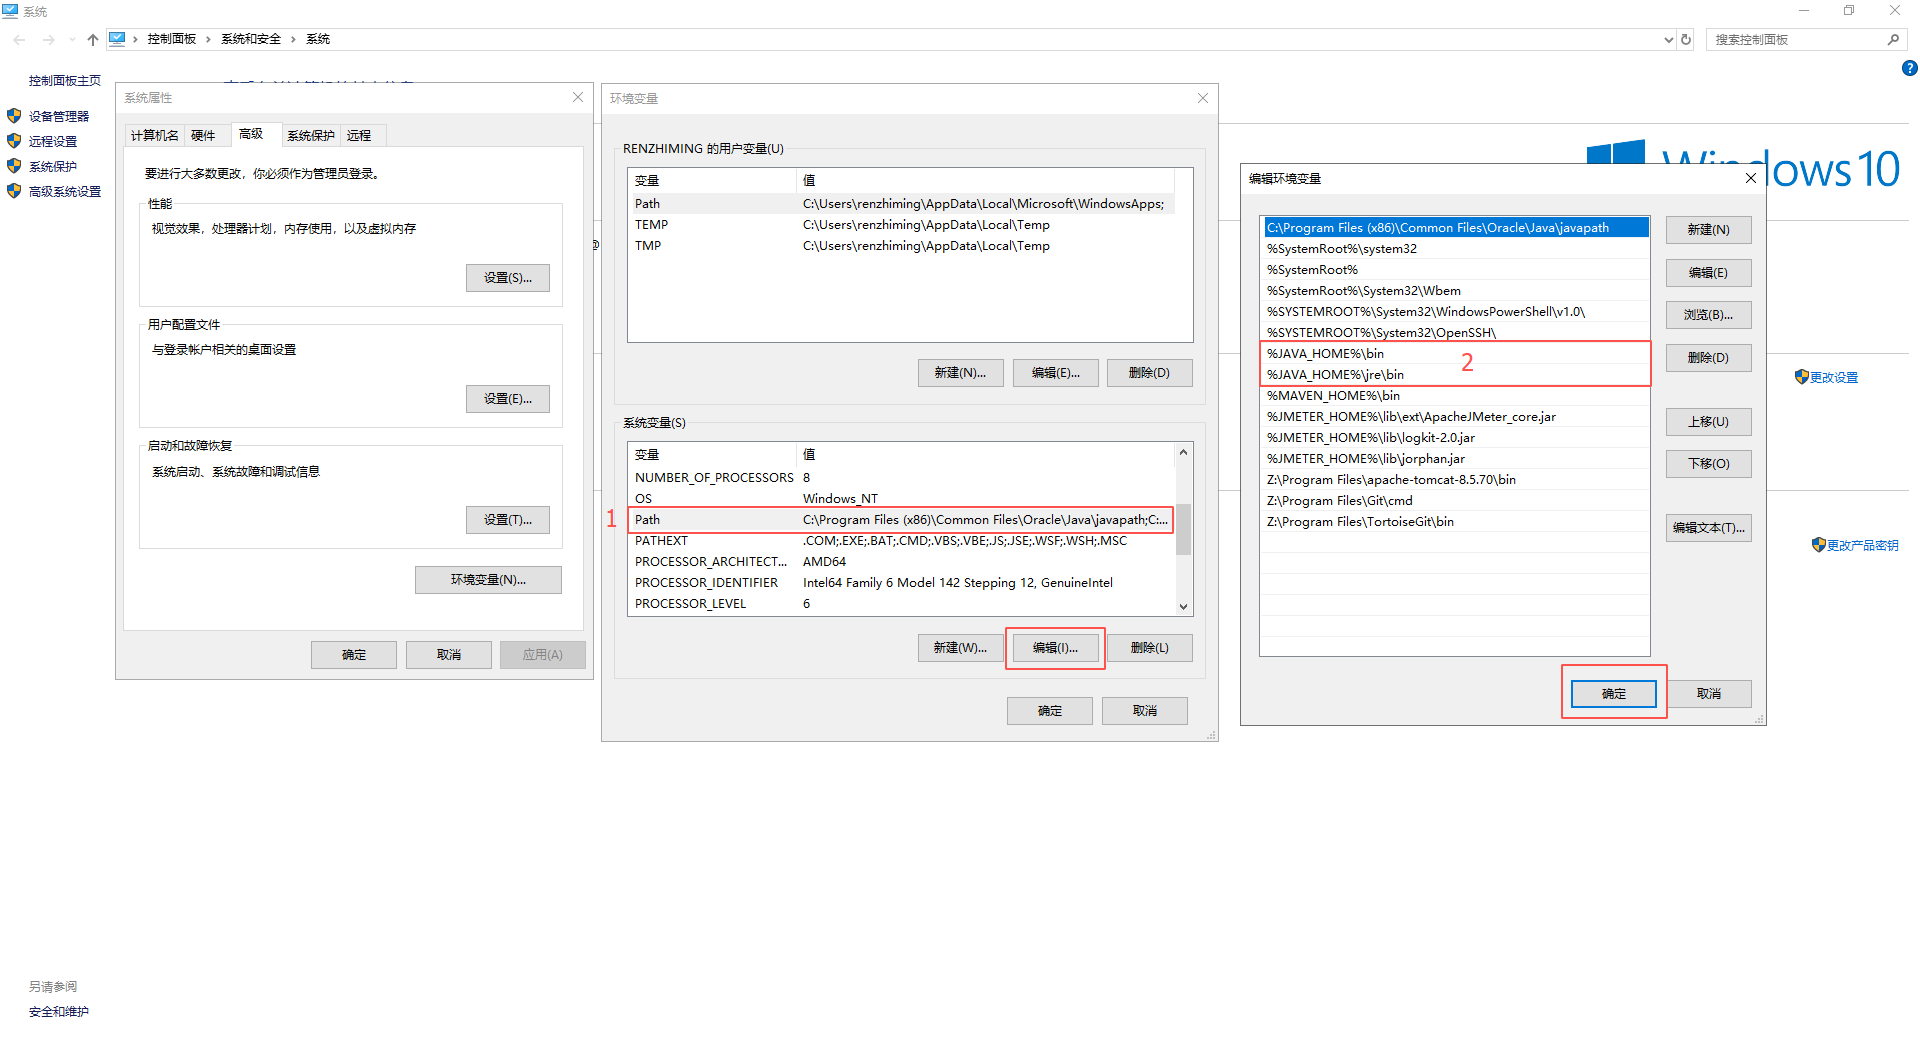Select the PROCESSOR_IDENTIFIER row

pyautogui.click(x=901, y=583)
